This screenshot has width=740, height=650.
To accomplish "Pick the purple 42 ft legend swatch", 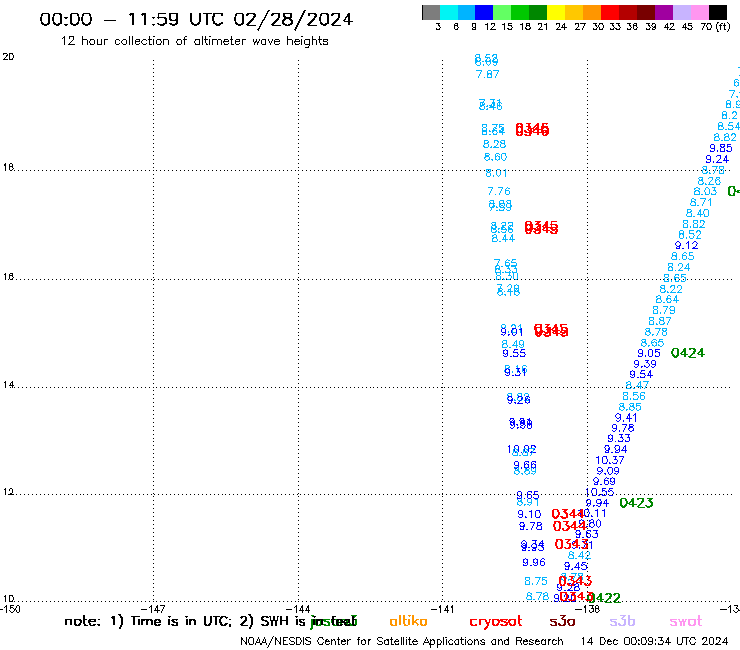I will point(663,12).
